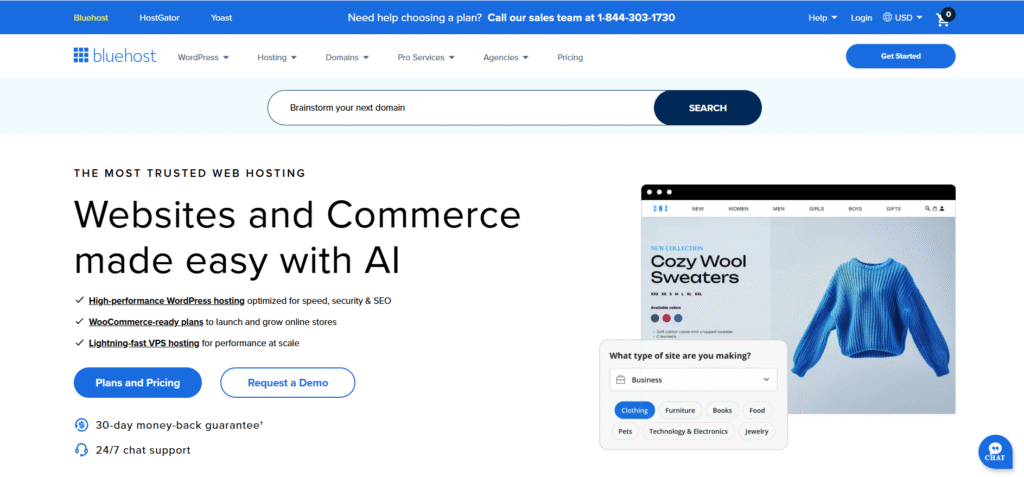Click GIFTS in the mockup store nav
The width and height of the screenshot is (1024, 477).
(893, 209)
